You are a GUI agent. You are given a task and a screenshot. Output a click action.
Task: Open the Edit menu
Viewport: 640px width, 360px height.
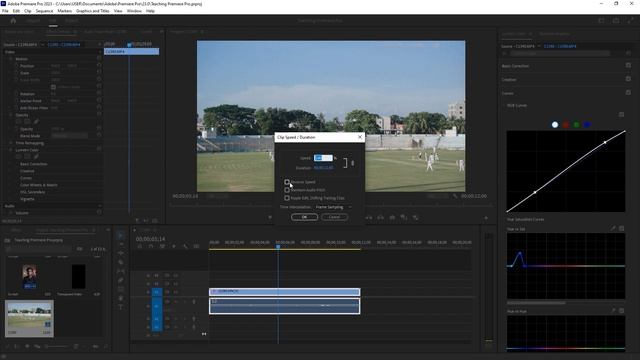pyautogui.click(x=16, y=11)
